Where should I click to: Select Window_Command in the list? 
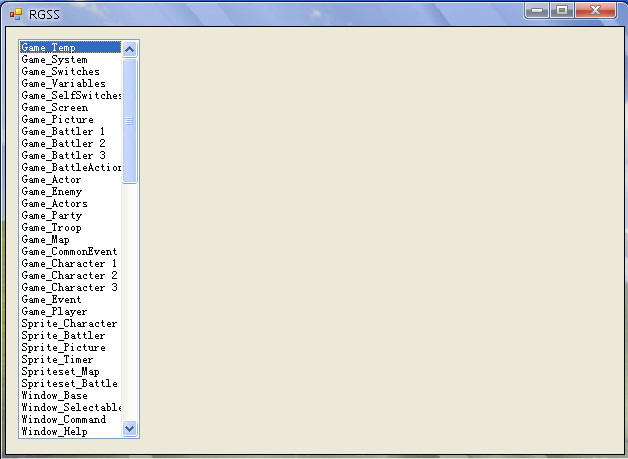click(x=70, y=420)
